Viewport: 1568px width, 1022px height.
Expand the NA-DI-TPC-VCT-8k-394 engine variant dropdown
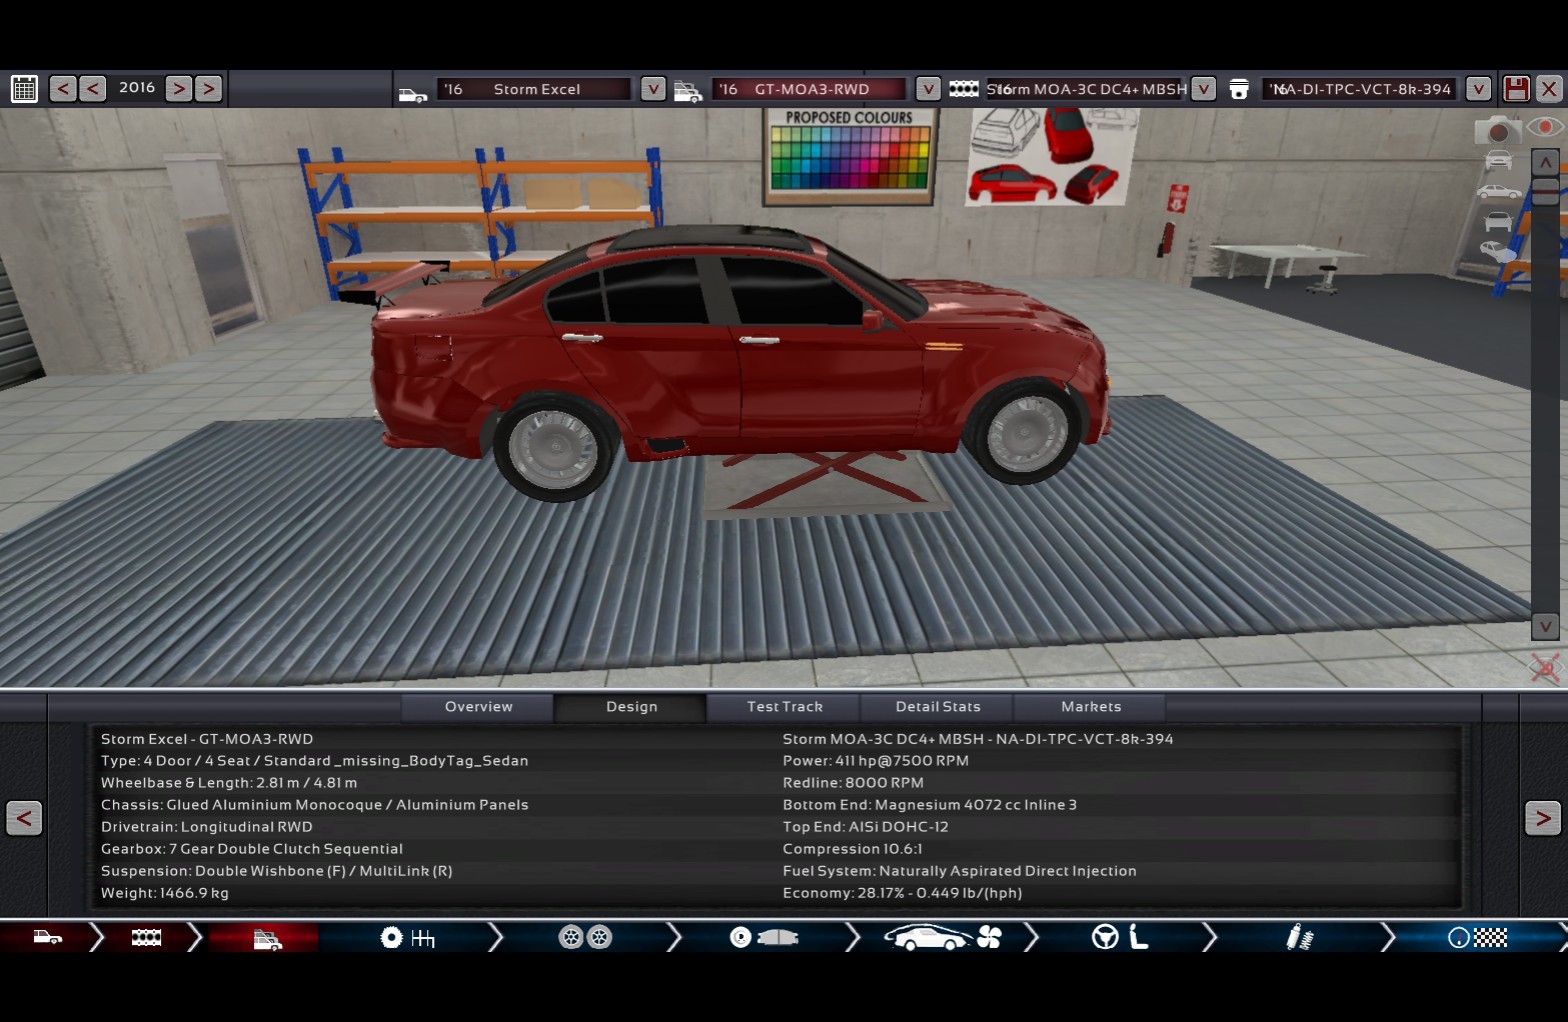1477,89
